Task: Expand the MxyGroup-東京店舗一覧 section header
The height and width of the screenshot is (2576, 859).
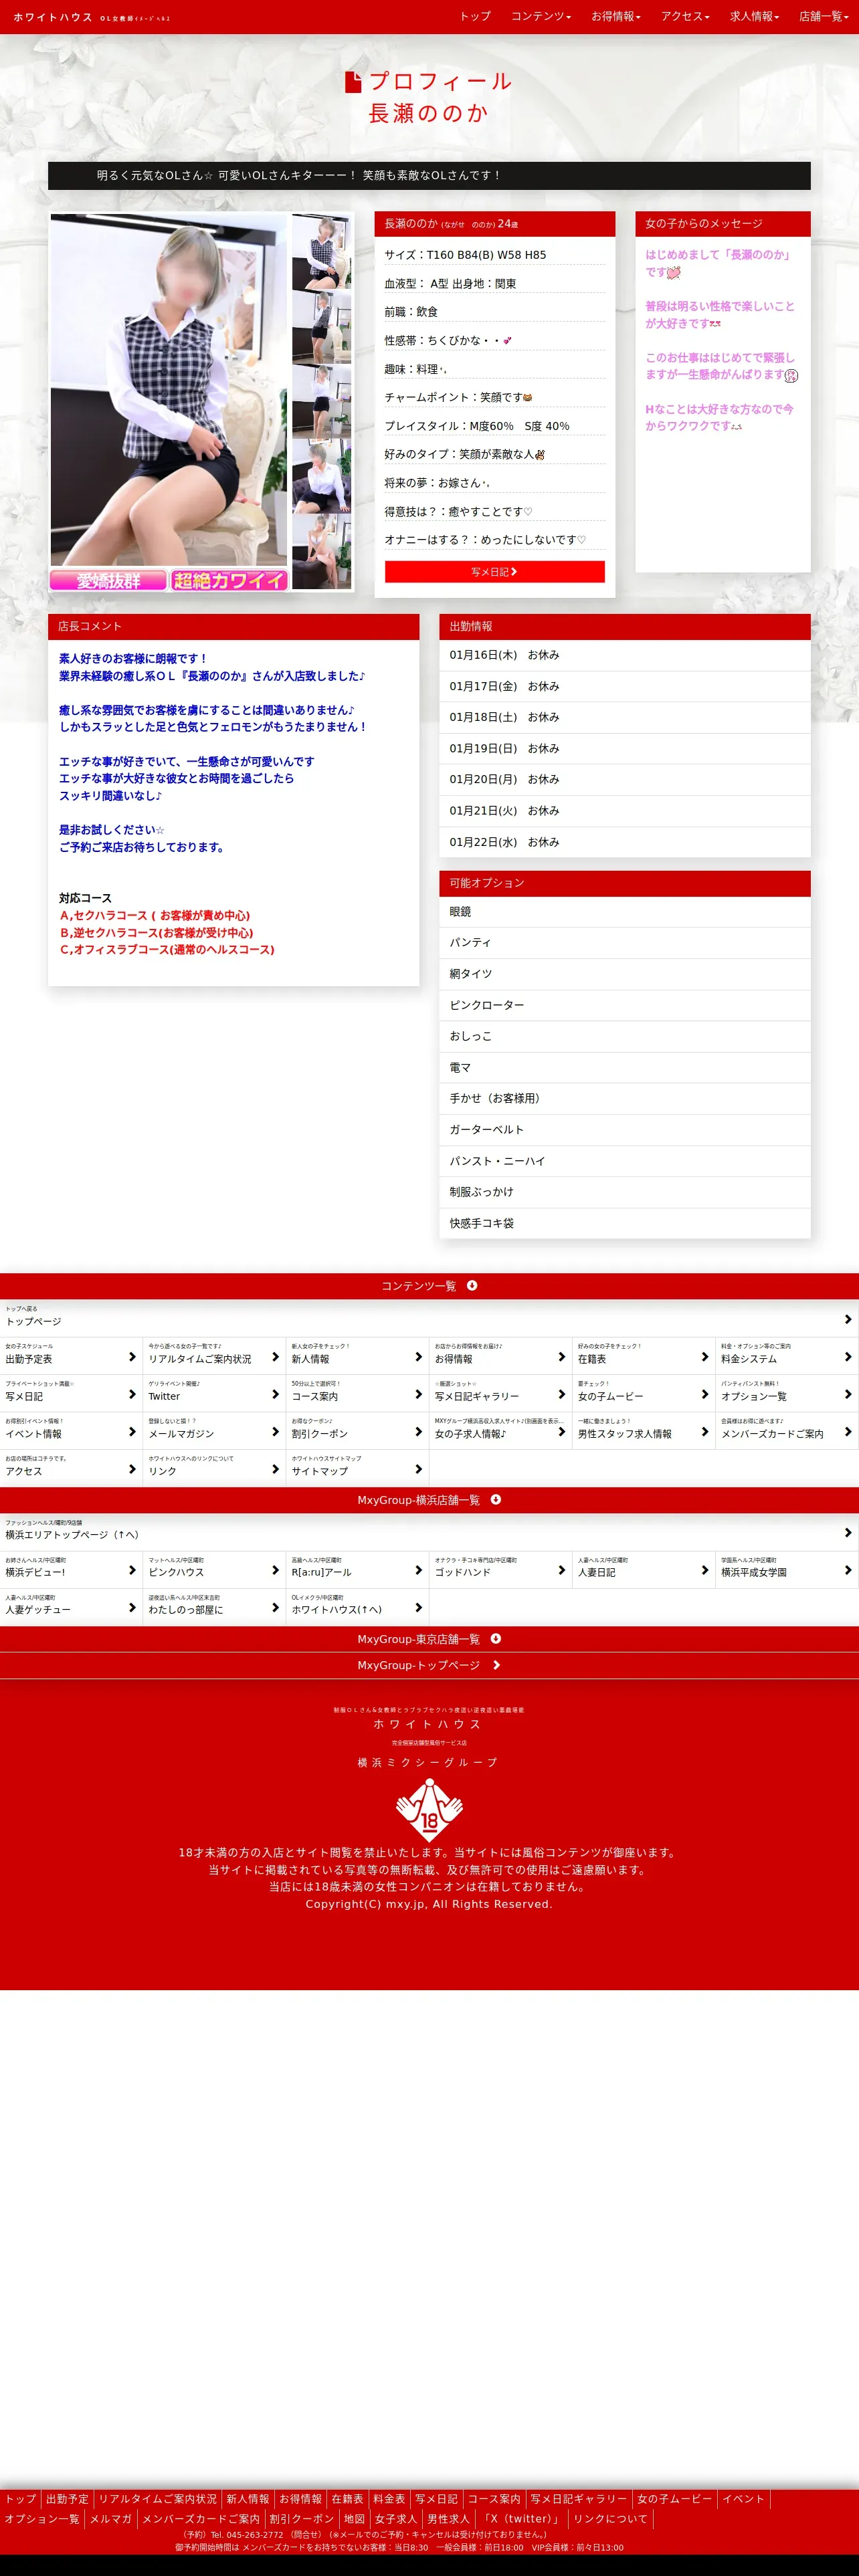Action: pos(429,1639)
